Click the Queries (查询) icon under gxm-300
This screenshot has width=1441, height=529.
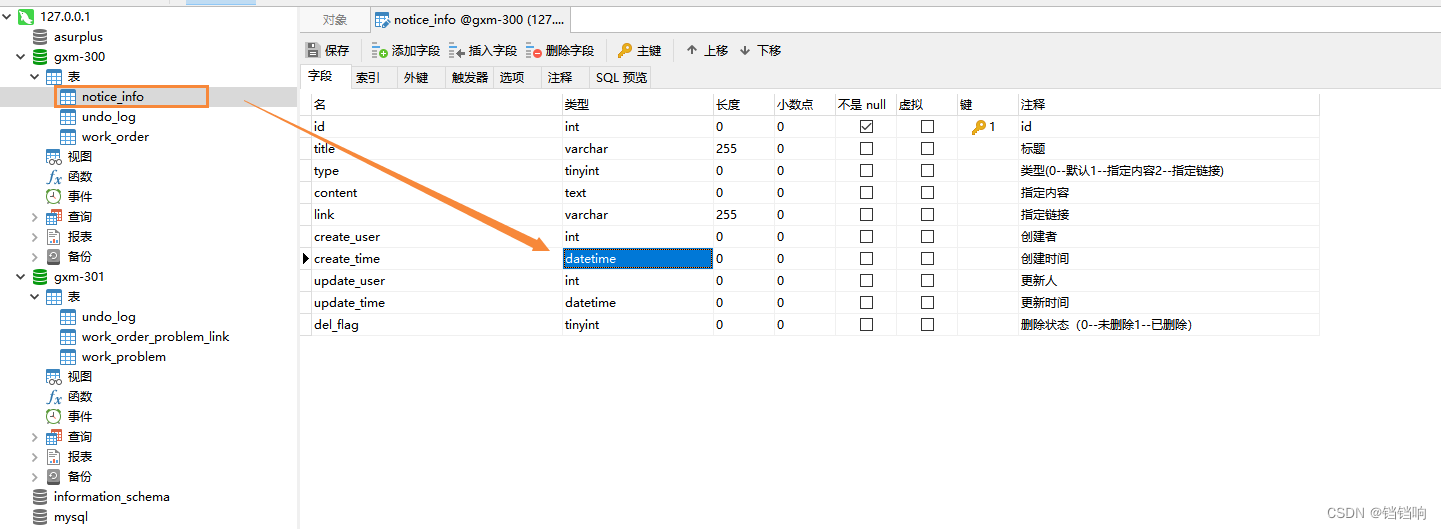click(54, 217)
